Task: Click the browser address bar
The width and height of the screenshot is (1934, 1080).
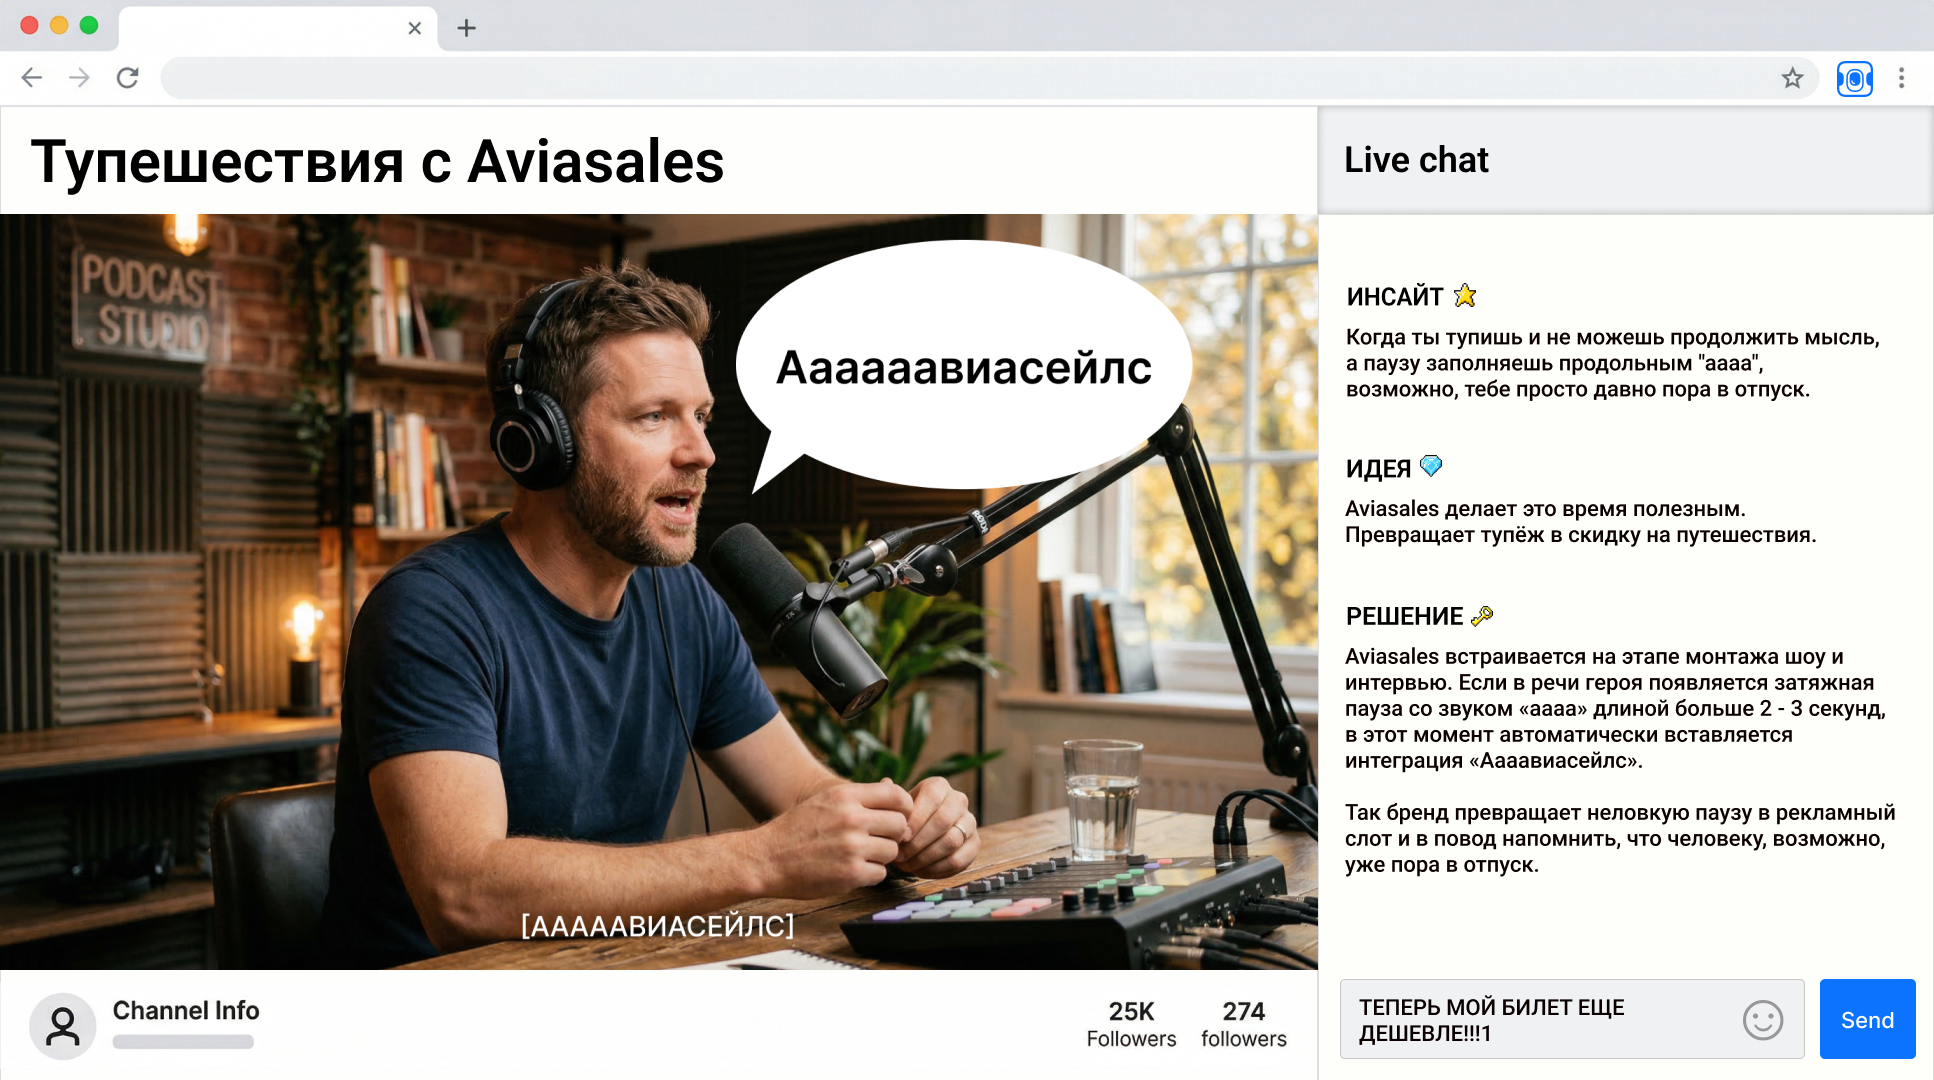Action: (x=990, y=78)
